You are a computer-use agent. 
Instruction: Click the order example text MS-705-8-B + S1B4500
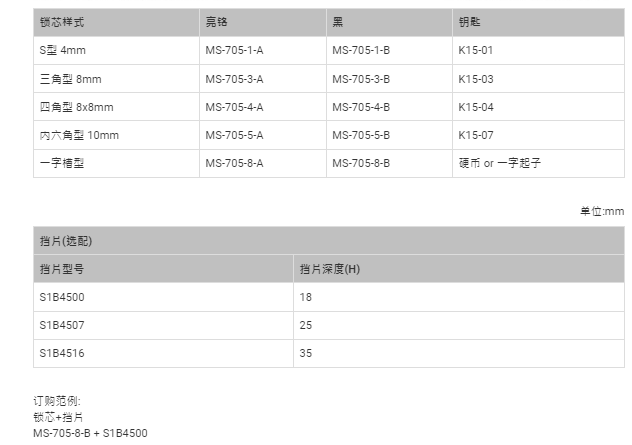pos(90,433)
